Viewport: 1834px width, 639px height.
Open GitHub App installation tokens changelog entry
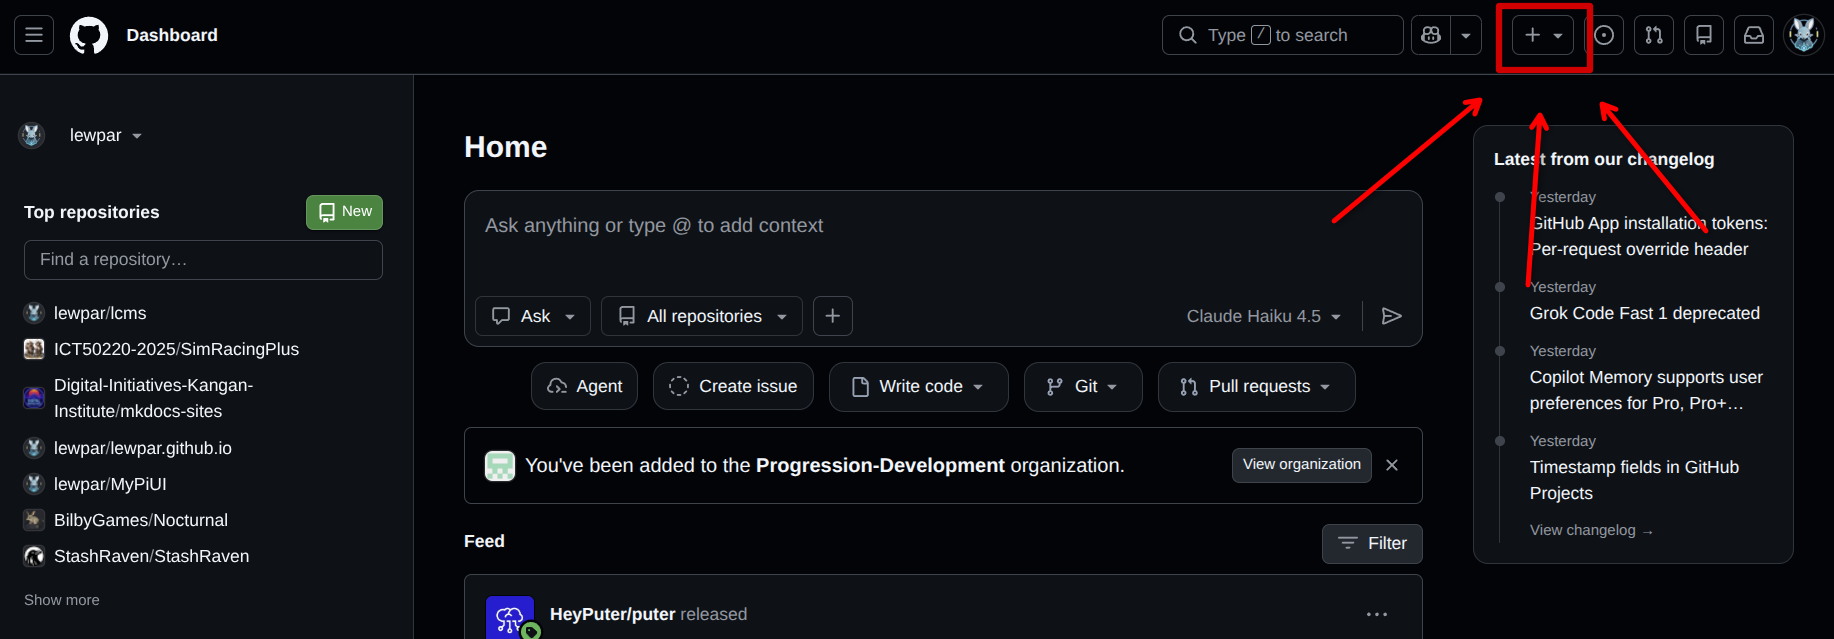(1649, 236)
